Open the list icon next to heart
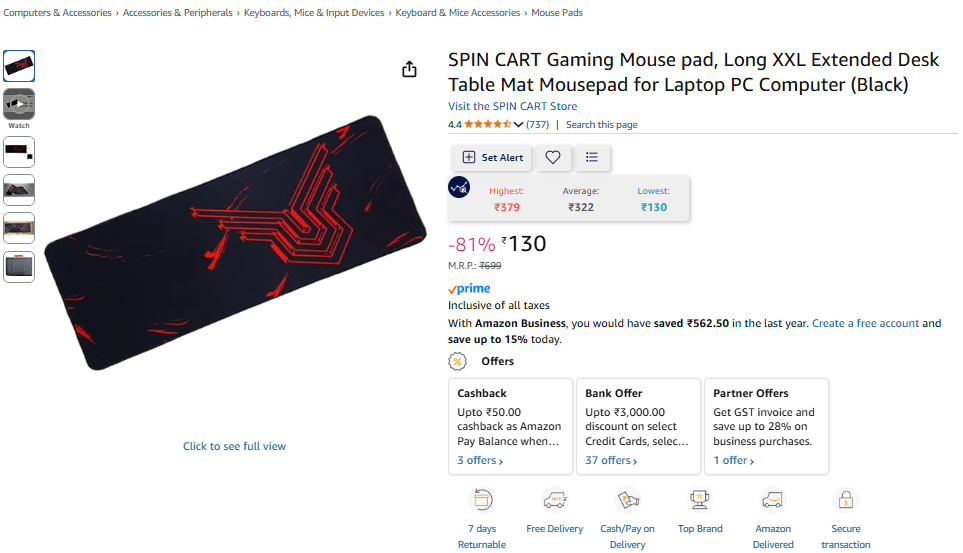The image size is (963, 553). click(591, 157)
